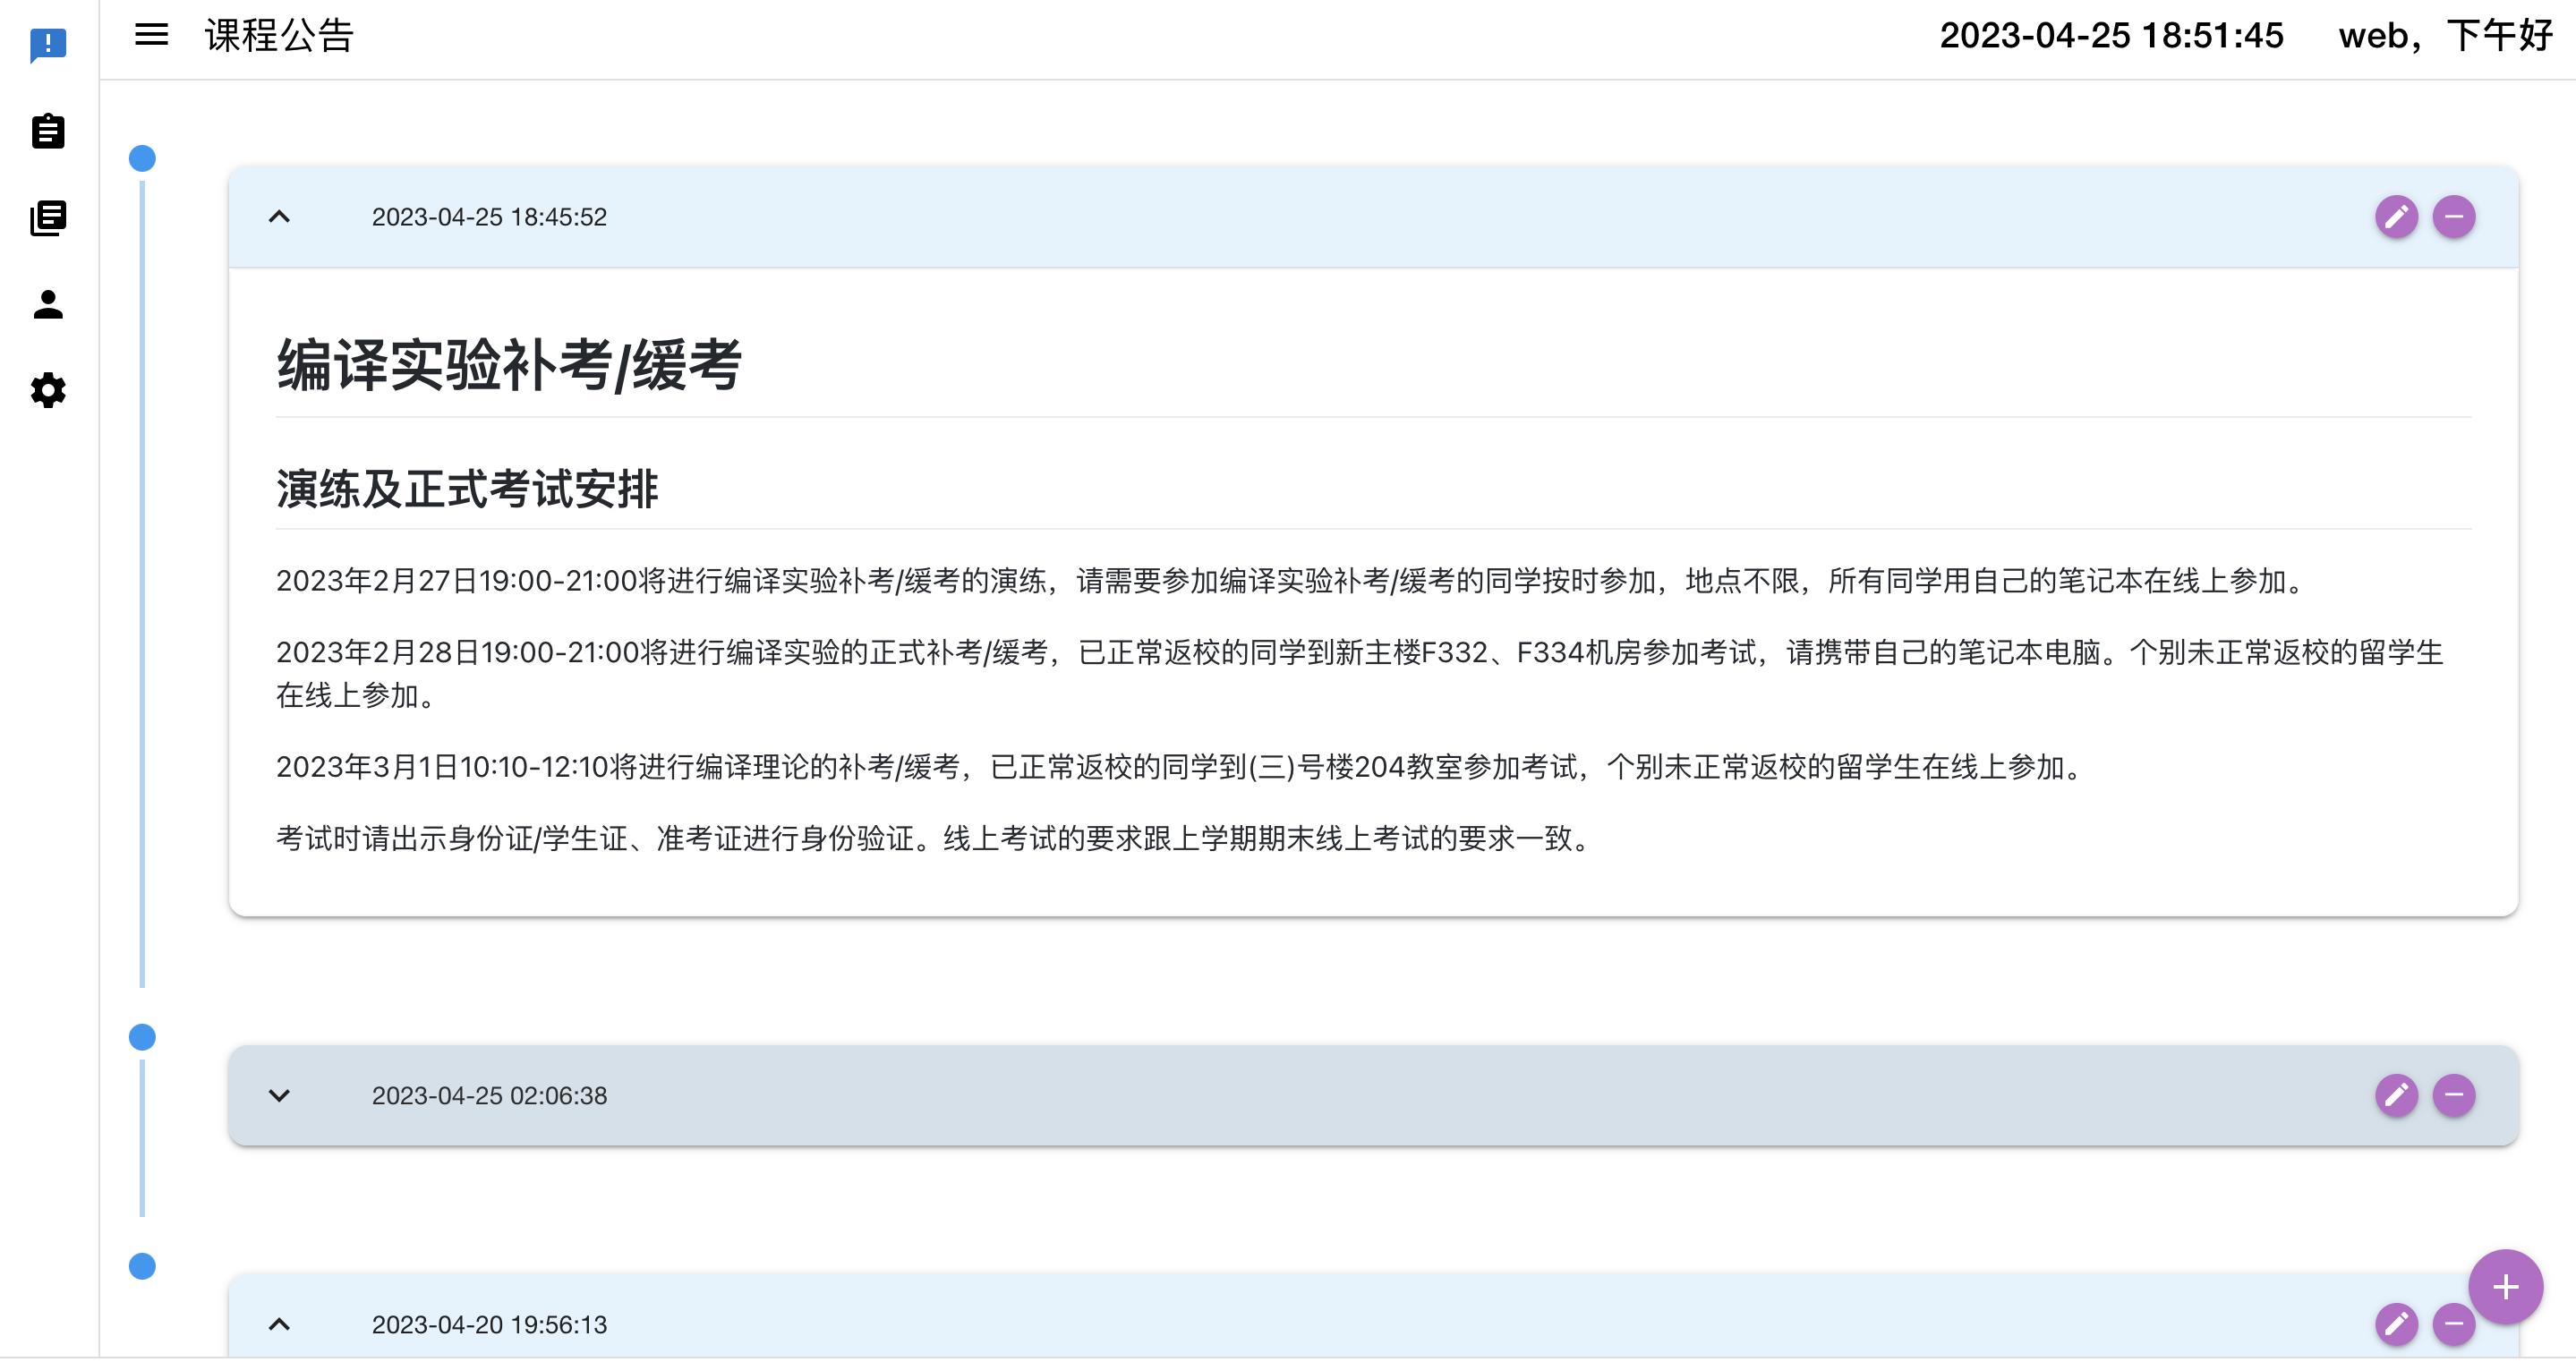Add a new announcement with the plus button
The image size is (2576, 1362).
[x=2505, y=1288]
